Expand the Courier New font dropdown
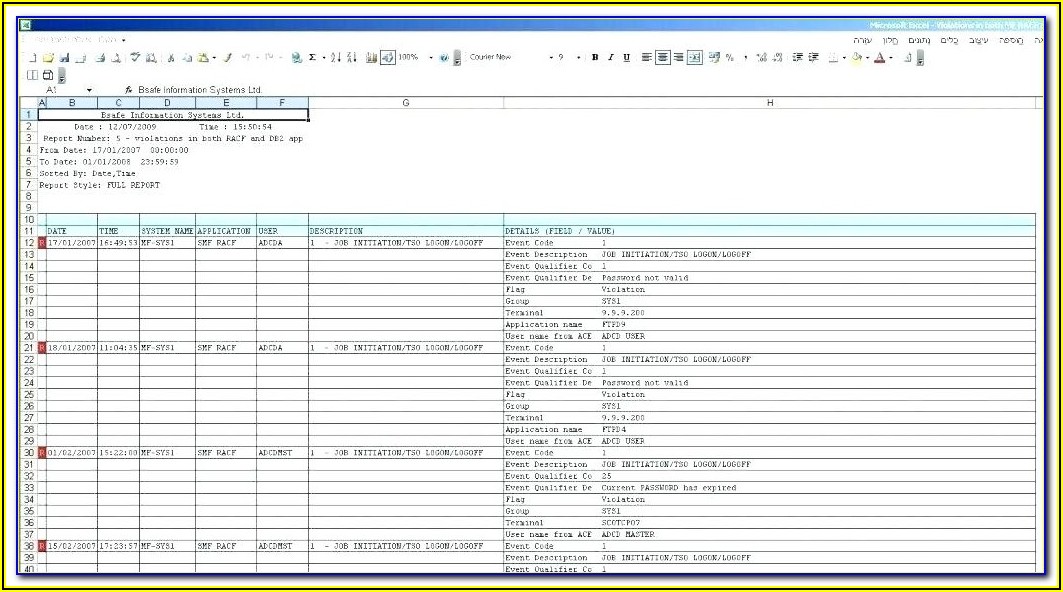 point(551,58)
